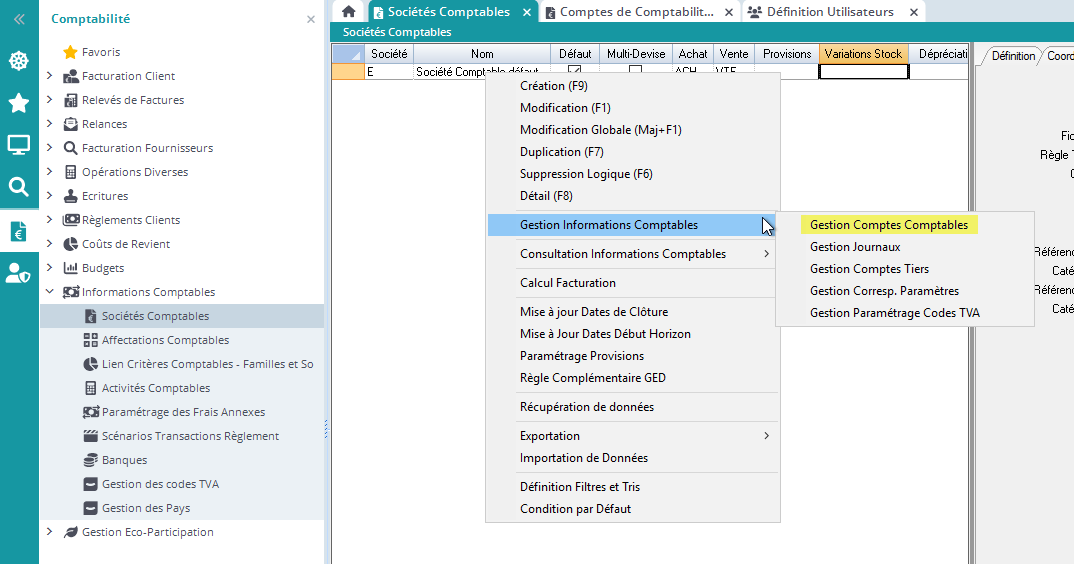Expand the Budgets tree node
Image resolution: width=1074 pixels, height=564 pixels.
click(x=50, y=268)
